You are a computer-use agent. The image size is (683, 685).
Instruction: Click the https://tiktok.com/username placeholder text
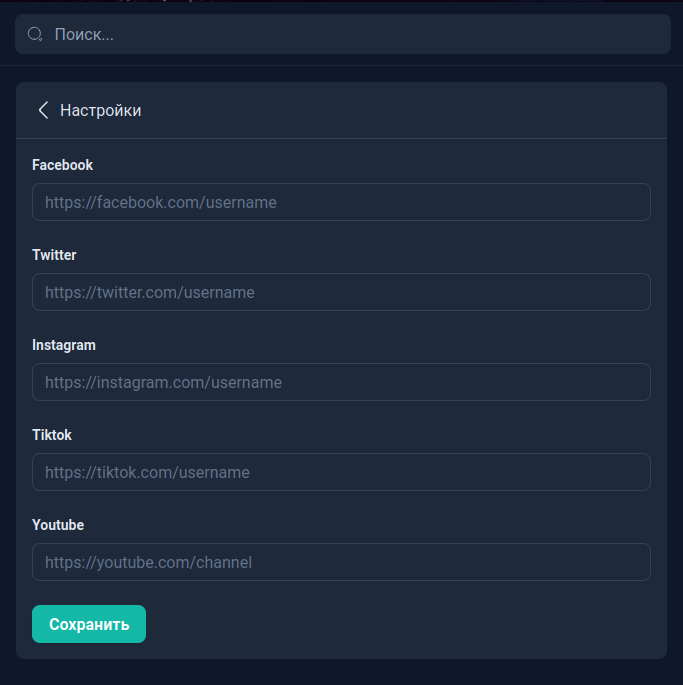pyautogui.click(x=147, y=472)
